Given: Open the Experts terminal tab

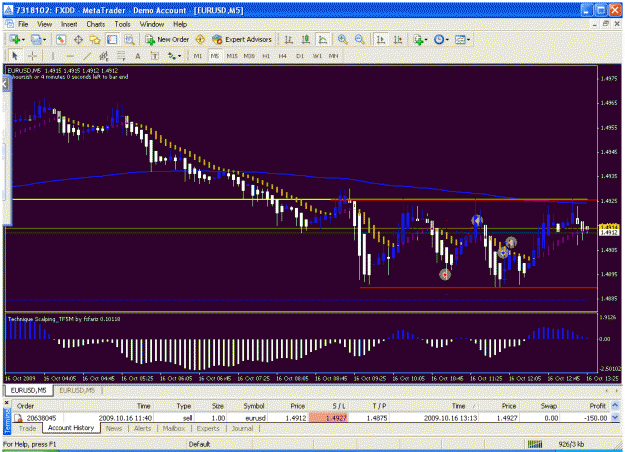Looking at the screenshot, I should [x=208, y=428].
